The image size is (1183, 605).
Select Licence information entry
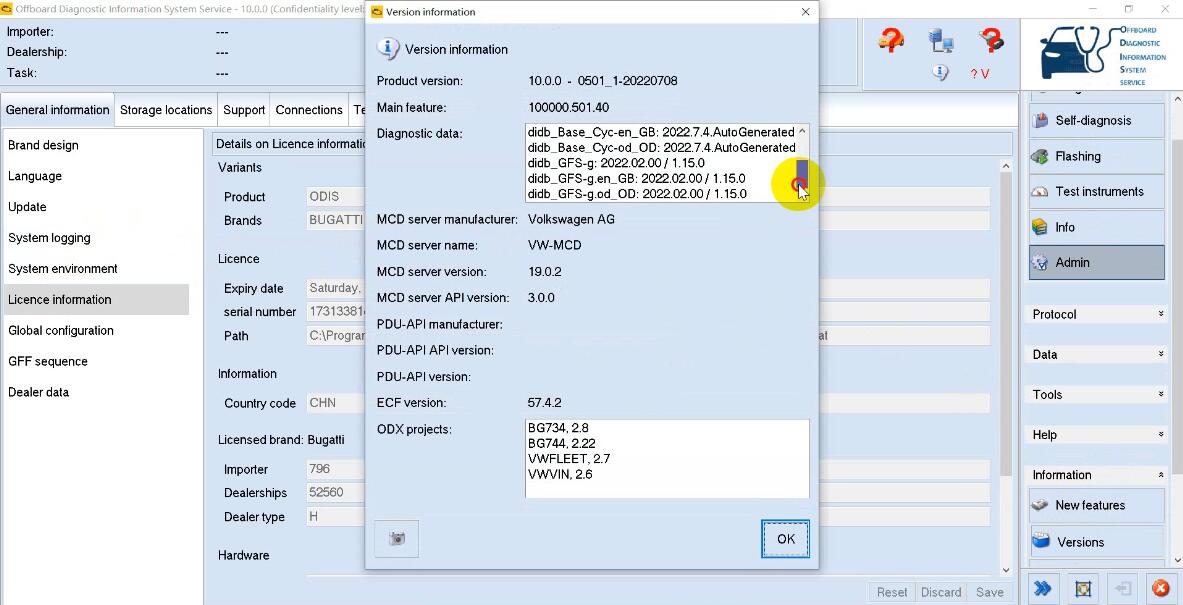[x=96, y=299]
